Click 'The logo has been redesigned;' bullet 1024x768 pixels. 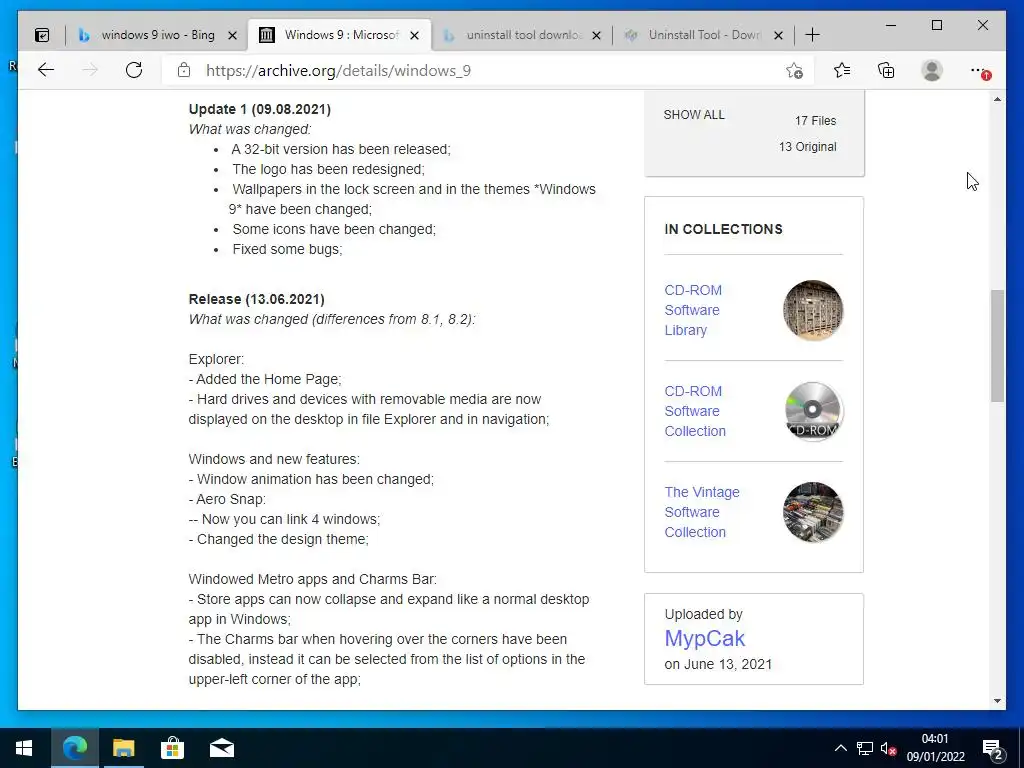328,169
